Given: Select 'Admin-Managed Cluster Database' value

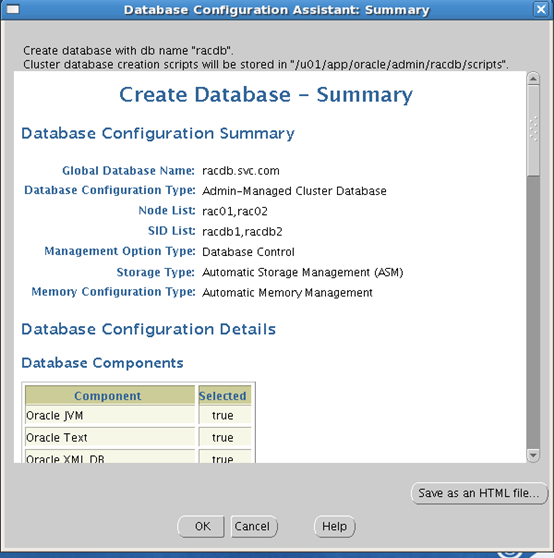Looking at the screenshot, I should click(294, 191).
